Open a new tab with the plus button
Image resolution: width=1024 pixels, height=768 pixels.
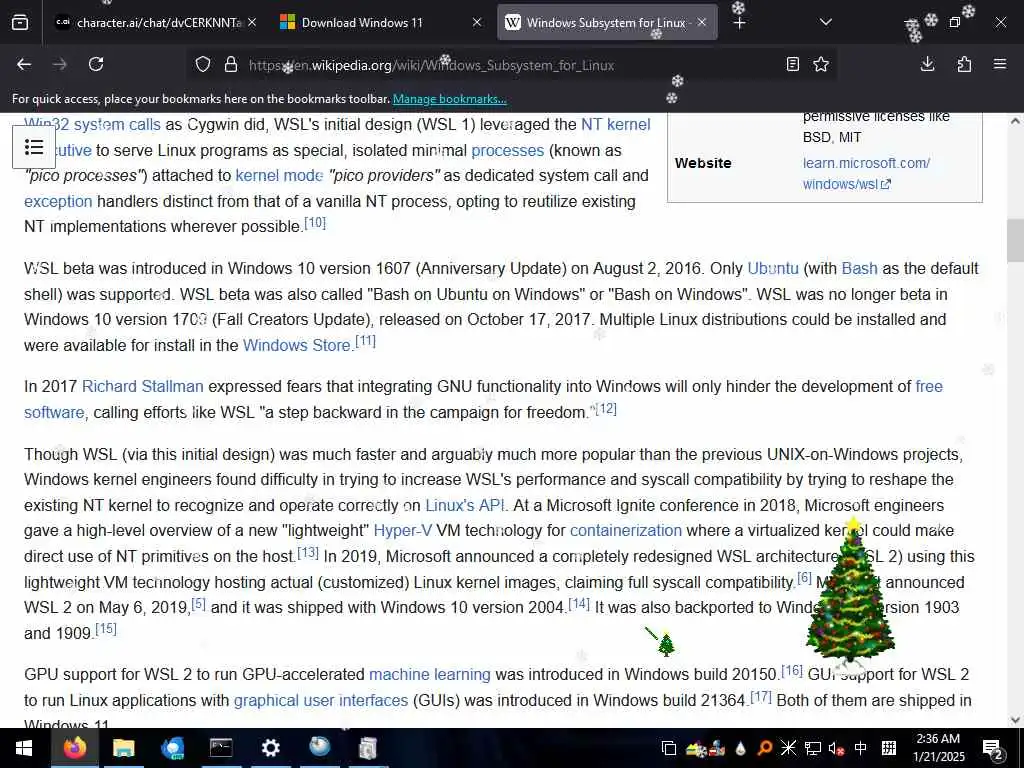(739, 23)
